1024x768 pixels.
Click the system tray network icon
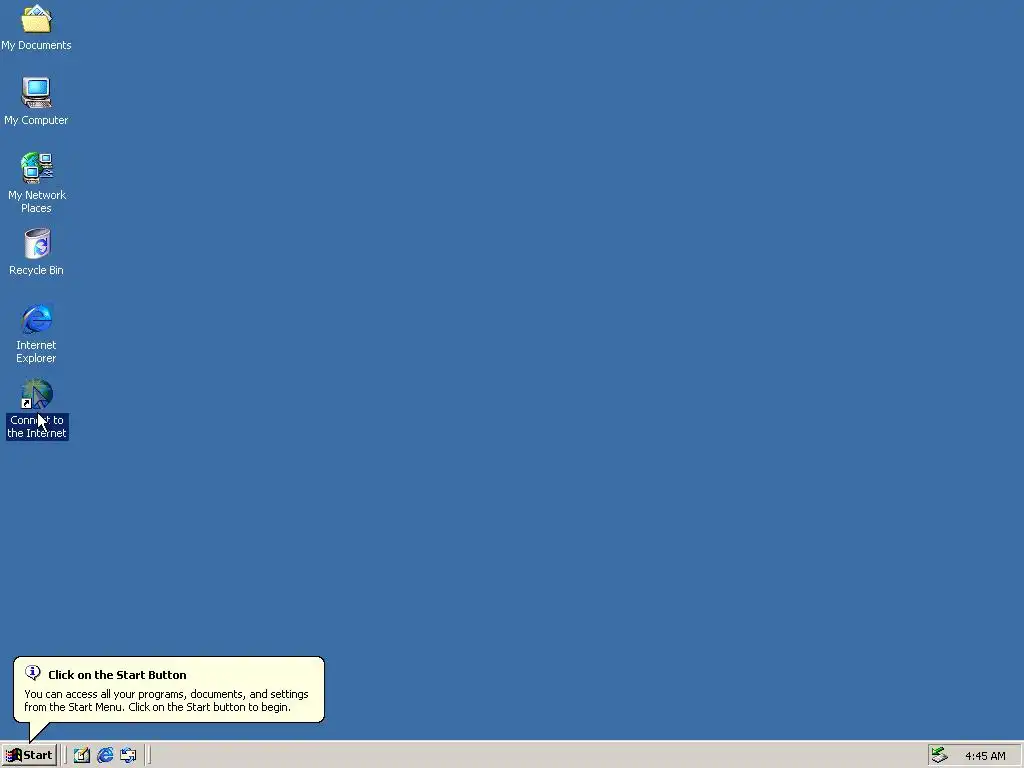coord(939,755)
